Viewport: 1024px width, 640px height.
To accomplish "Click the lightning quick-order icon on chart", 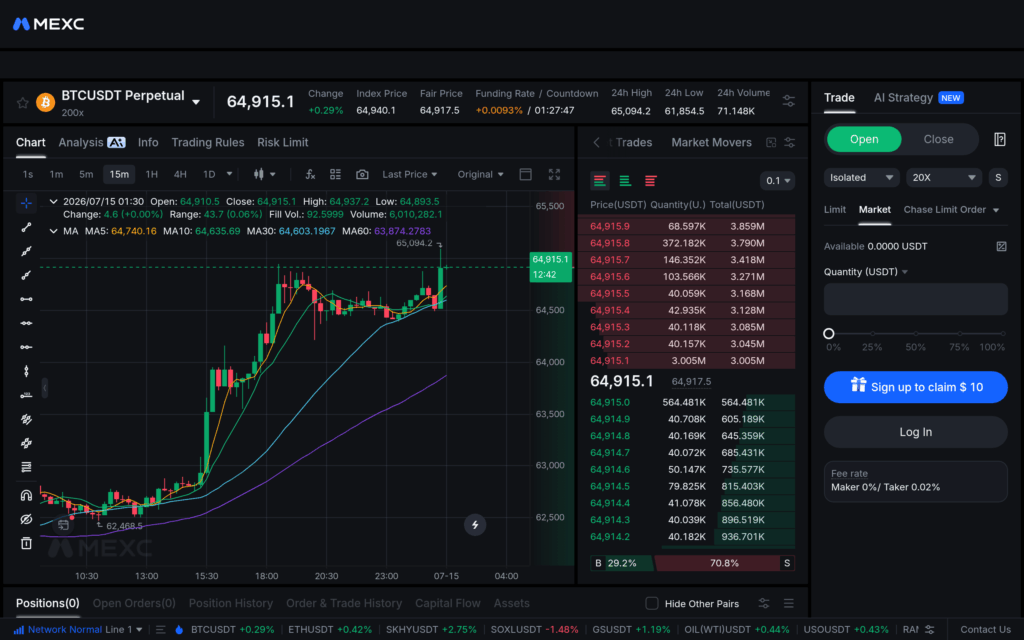I will click(x=475, y=524).
